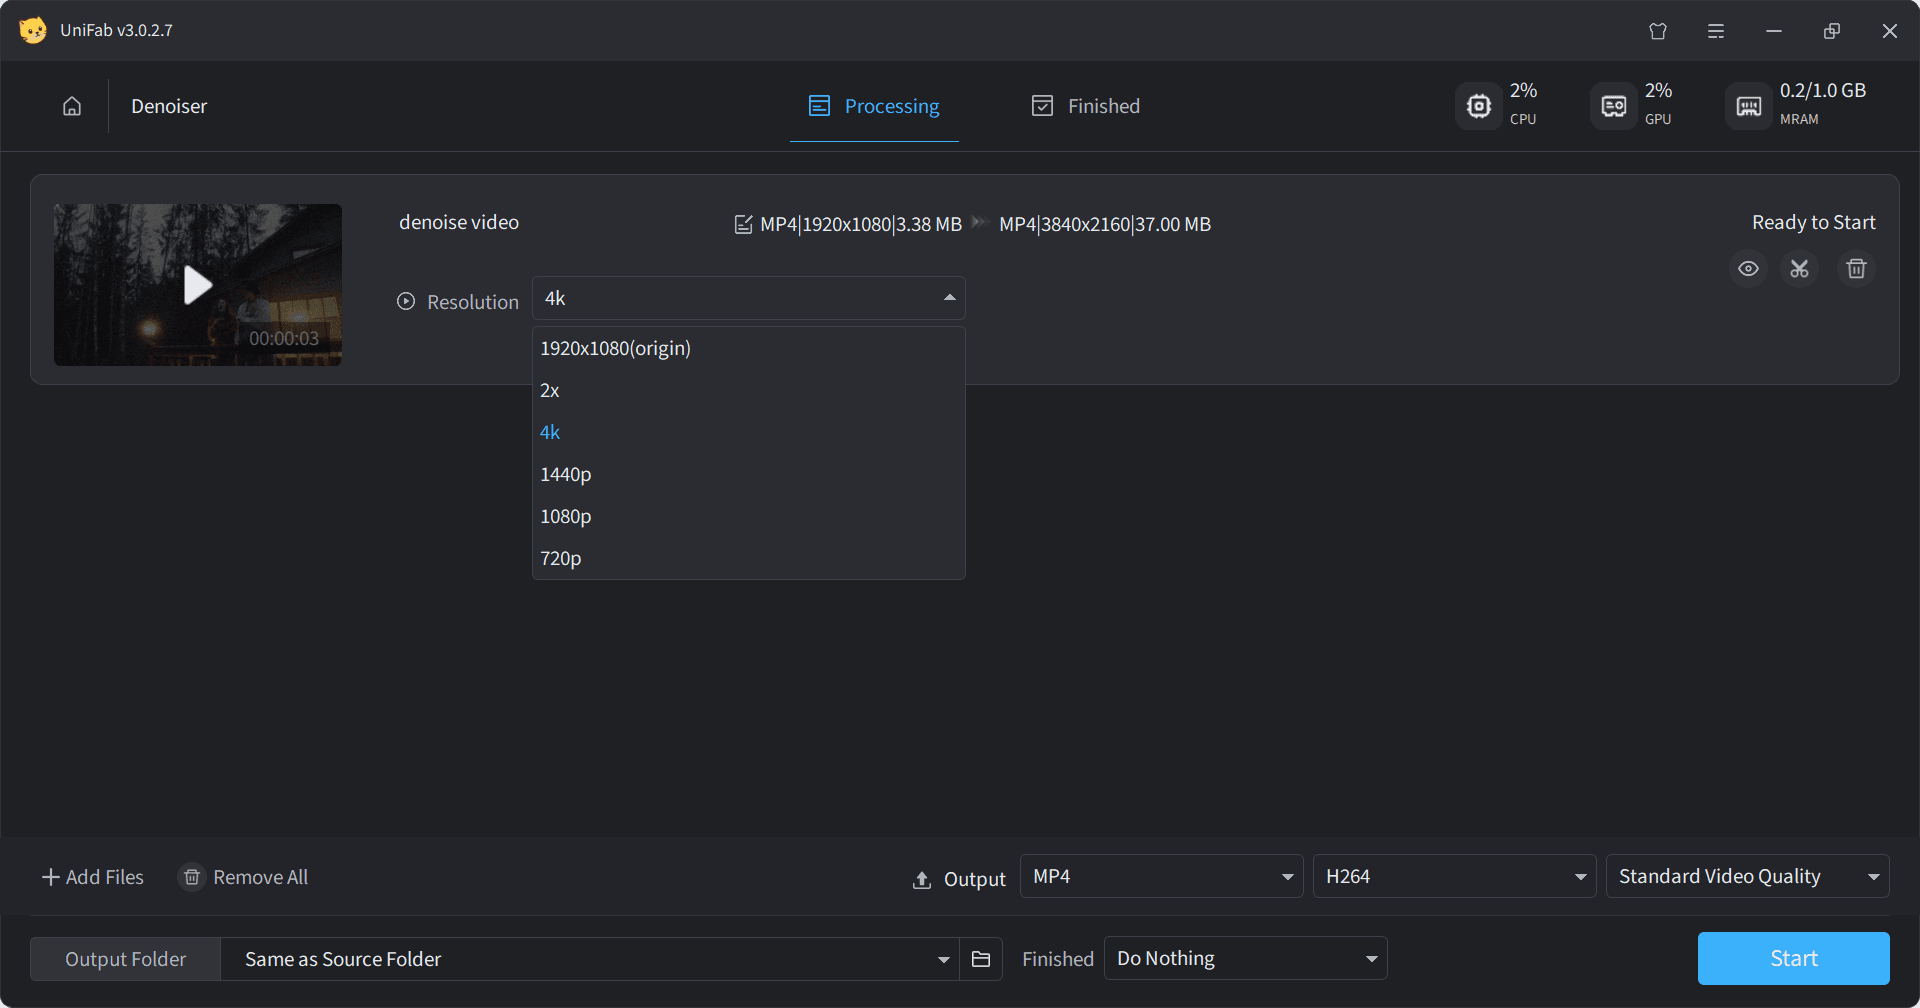Play the denoise video thumbnail
The image size is (1920, 1008).
[x=198, y=285]
